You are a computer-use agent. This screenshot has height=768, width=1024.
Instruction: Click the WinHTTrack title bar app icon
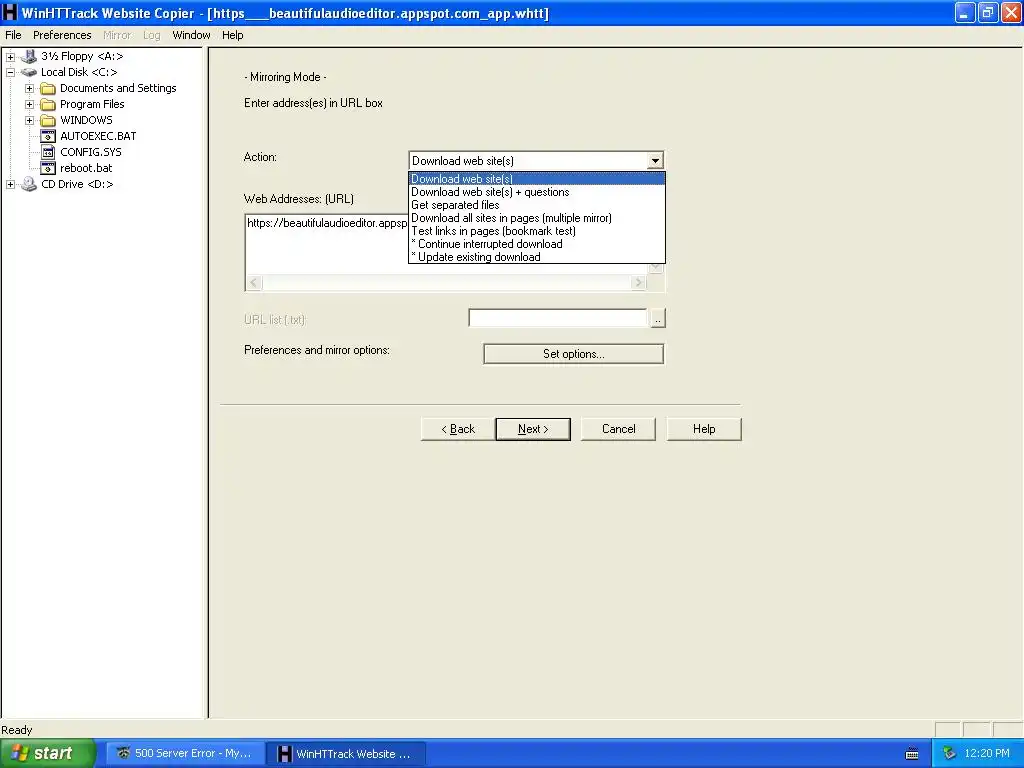coord(10,12)
